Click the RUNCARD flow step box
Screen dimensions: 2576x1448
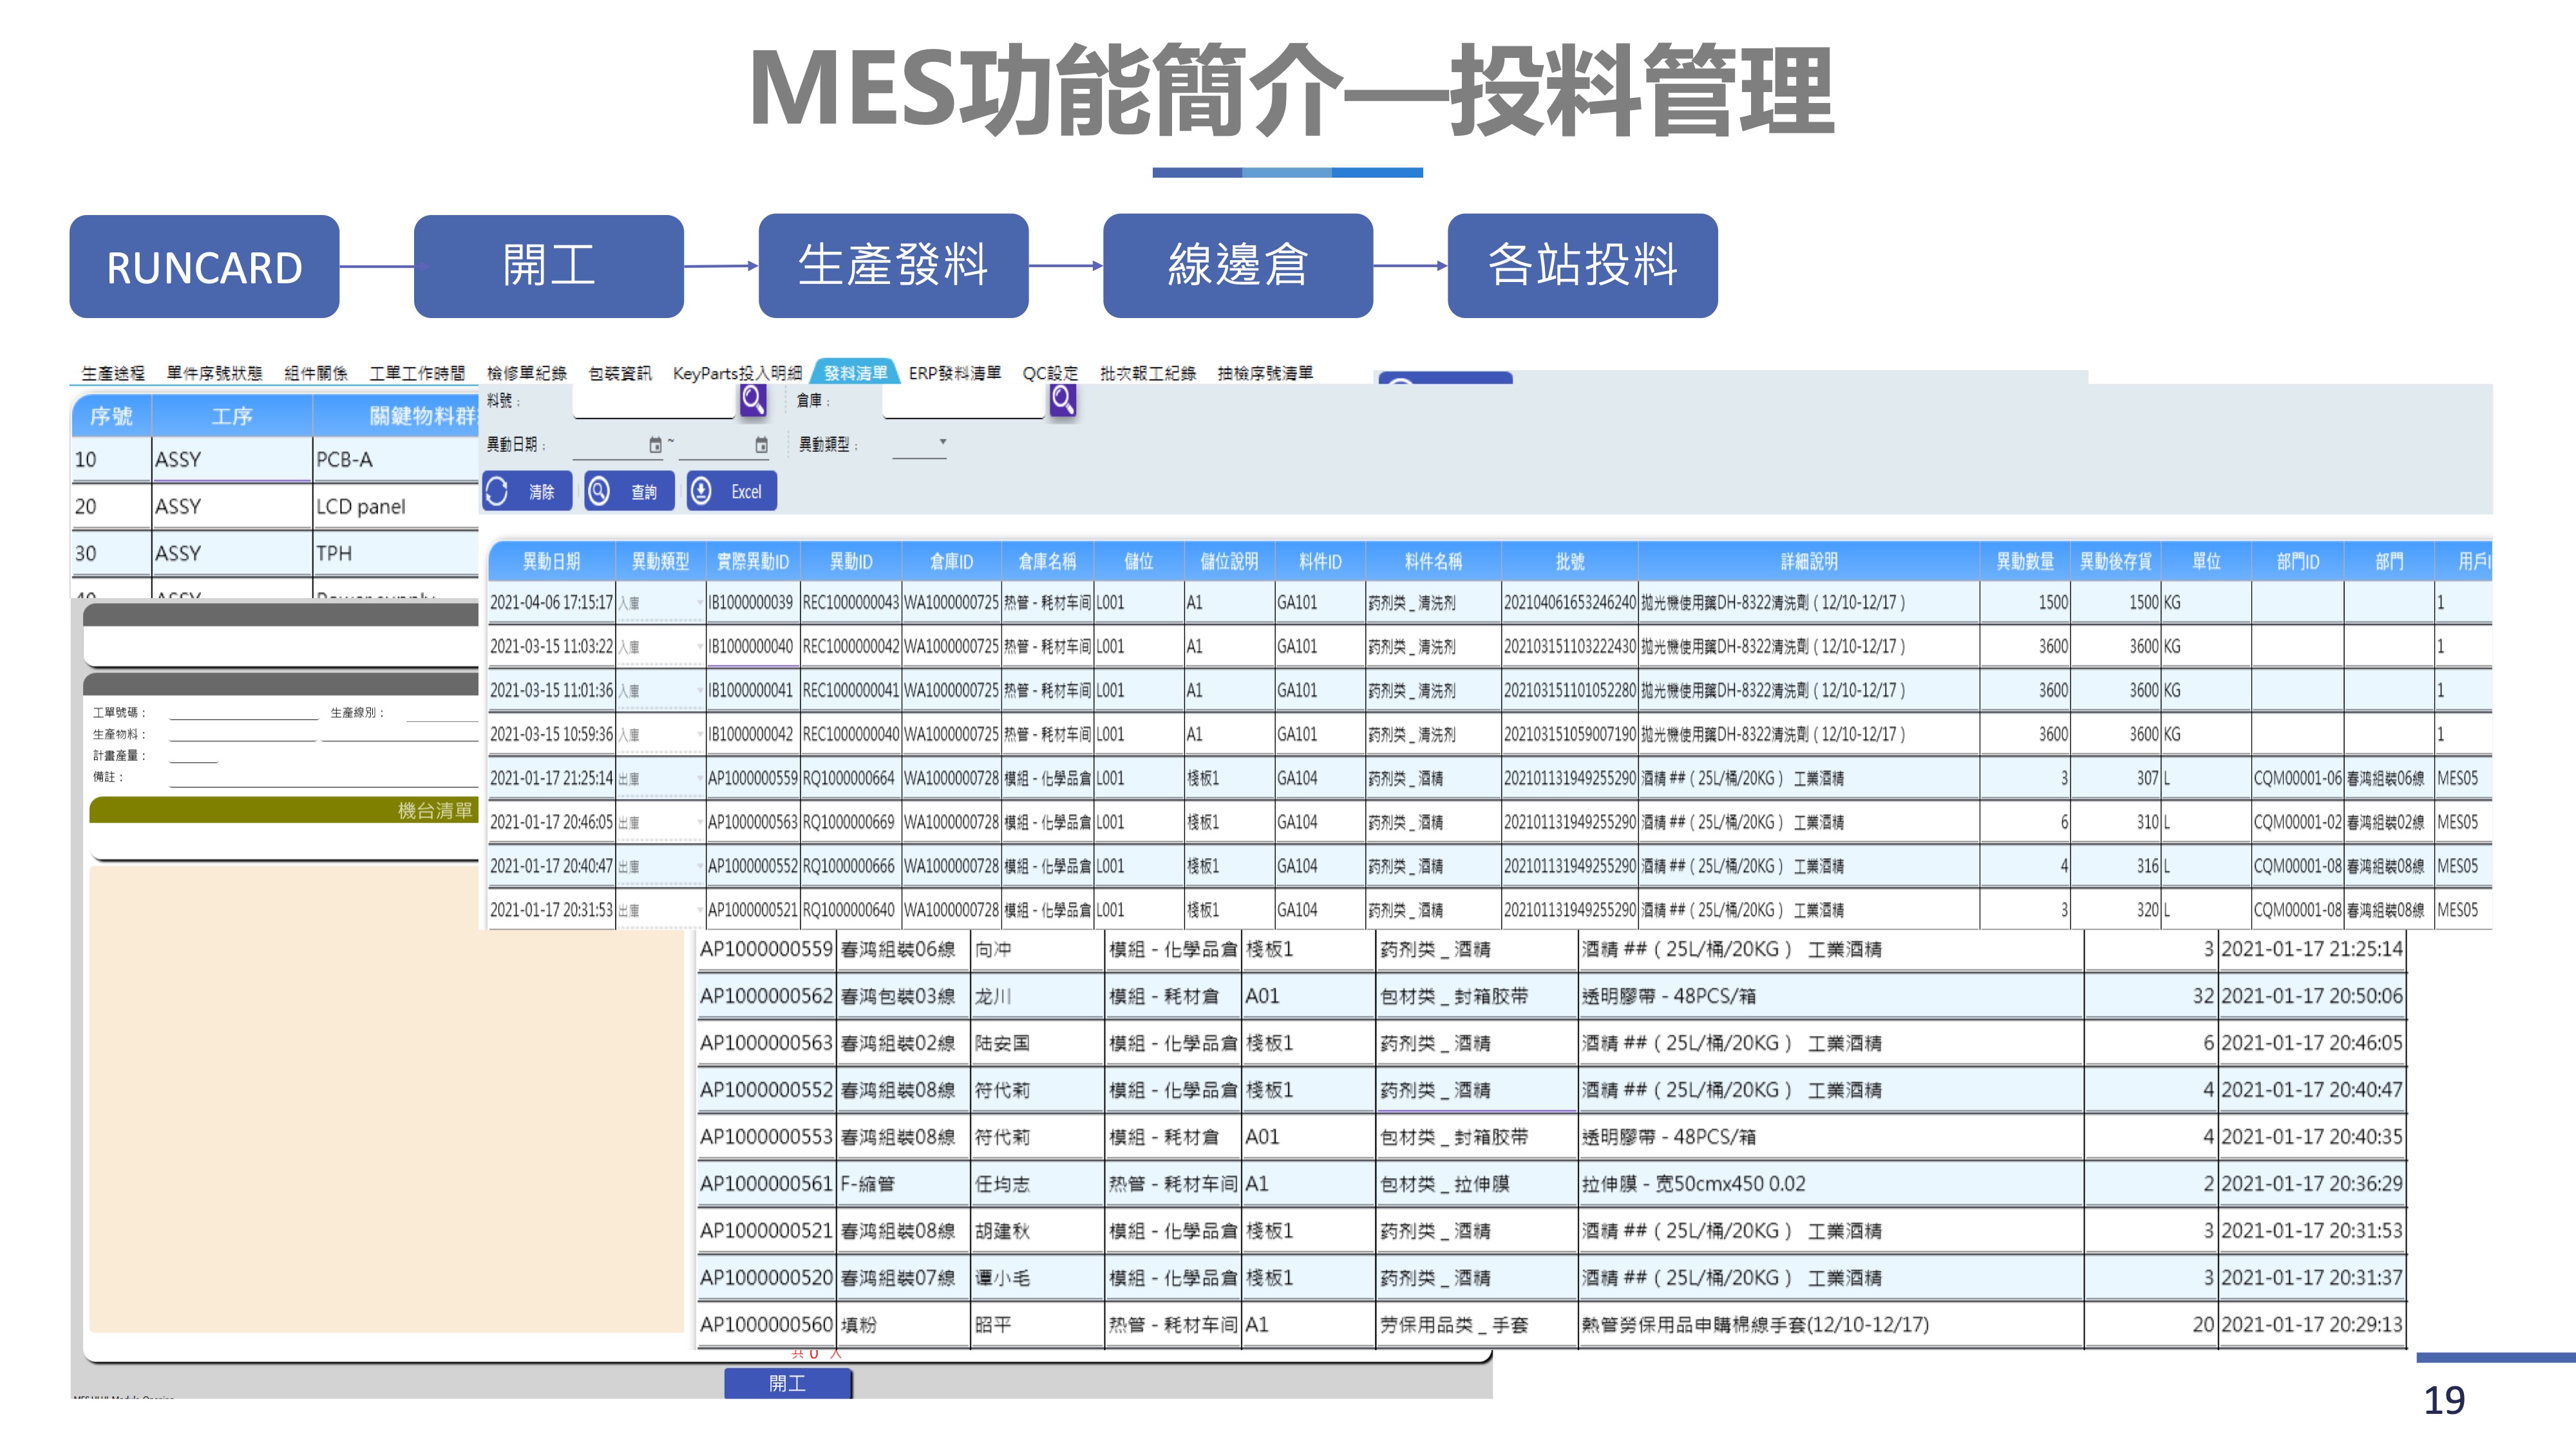tap(204, 266)
